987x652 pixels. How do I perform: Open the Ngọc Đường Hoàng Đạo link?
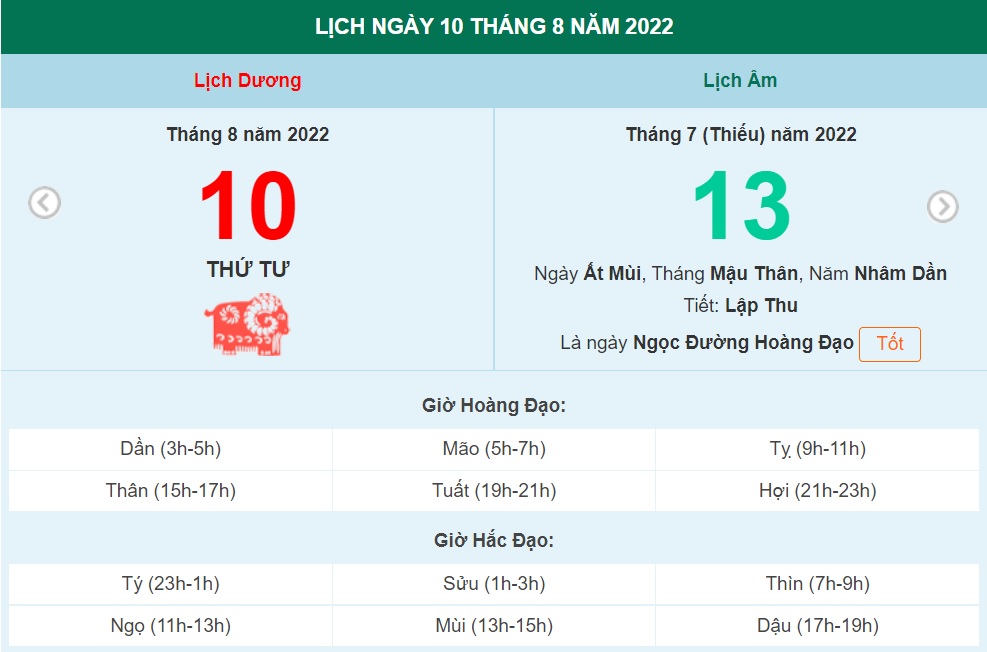744,342
